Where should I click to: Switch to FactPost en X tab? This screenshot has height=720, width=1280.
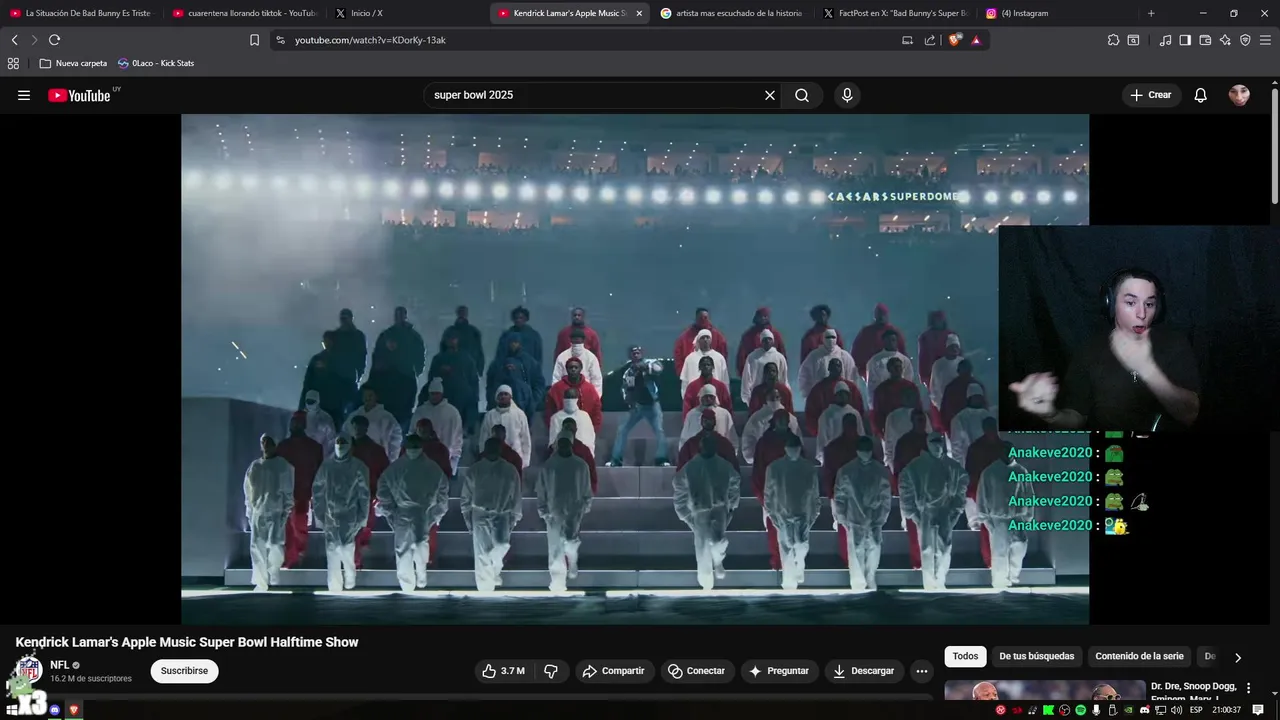pos(895,13)
